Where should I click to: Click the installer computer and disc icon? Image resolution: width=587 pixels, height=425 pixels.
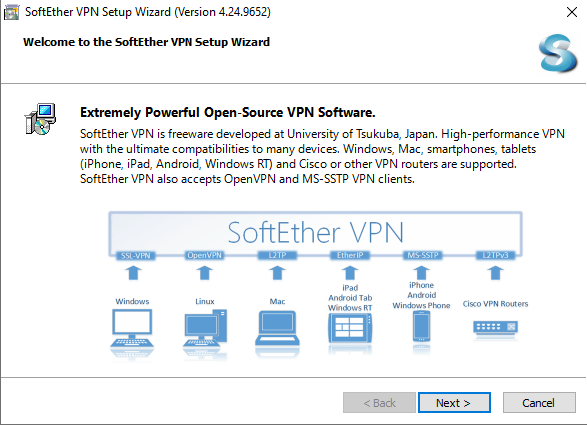(x=40, y=119)
